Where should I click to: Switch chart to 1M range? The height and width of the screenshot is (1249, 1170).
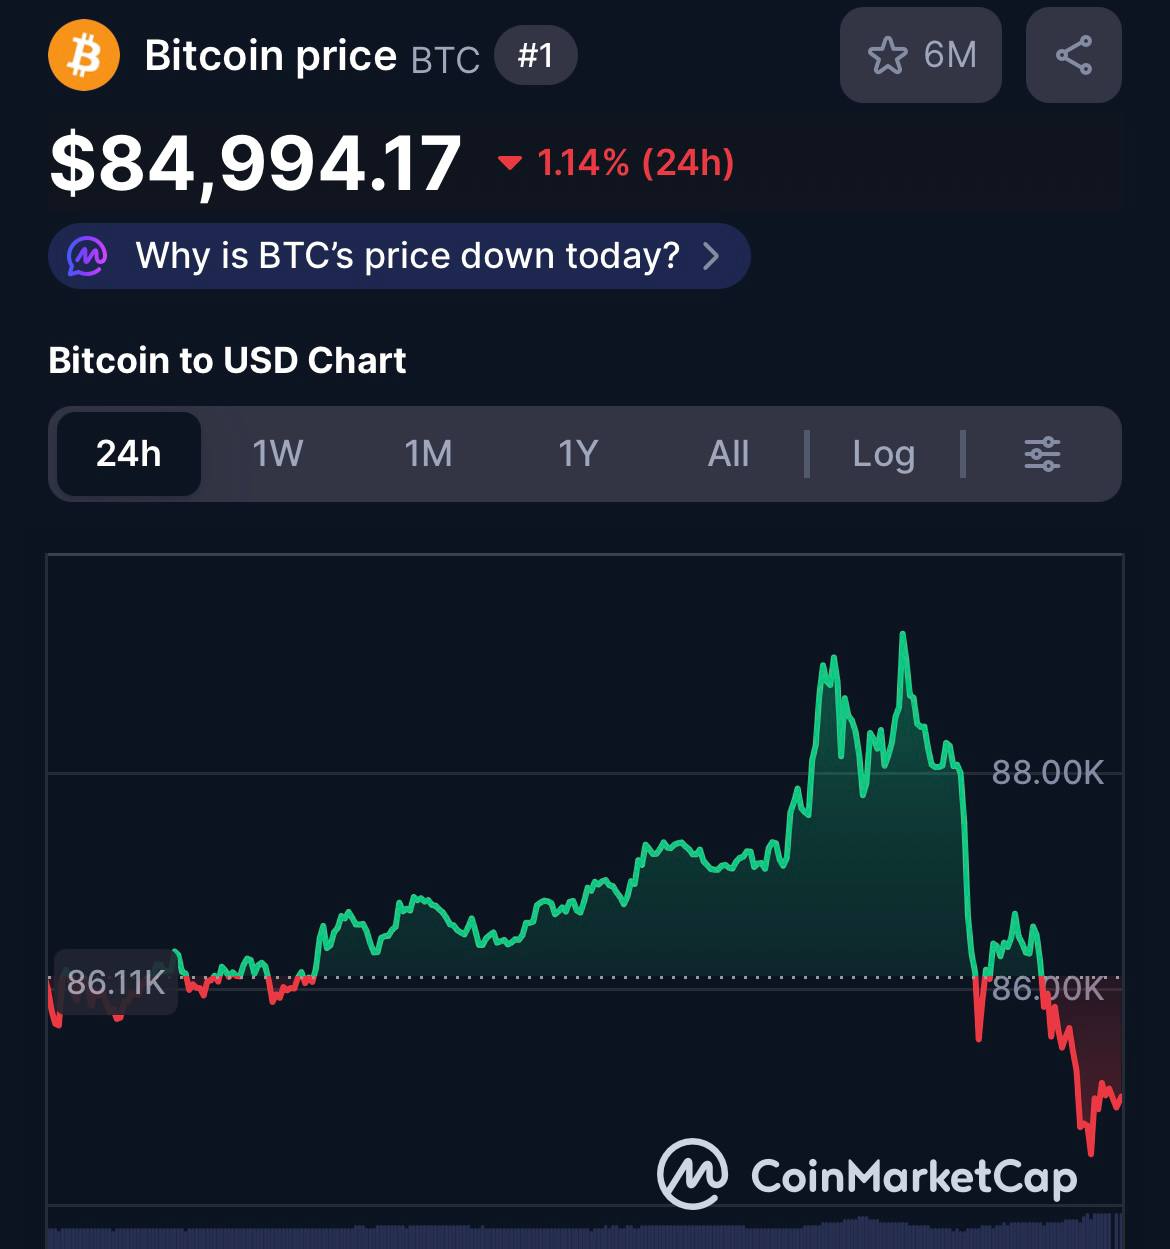pos(428,454)
